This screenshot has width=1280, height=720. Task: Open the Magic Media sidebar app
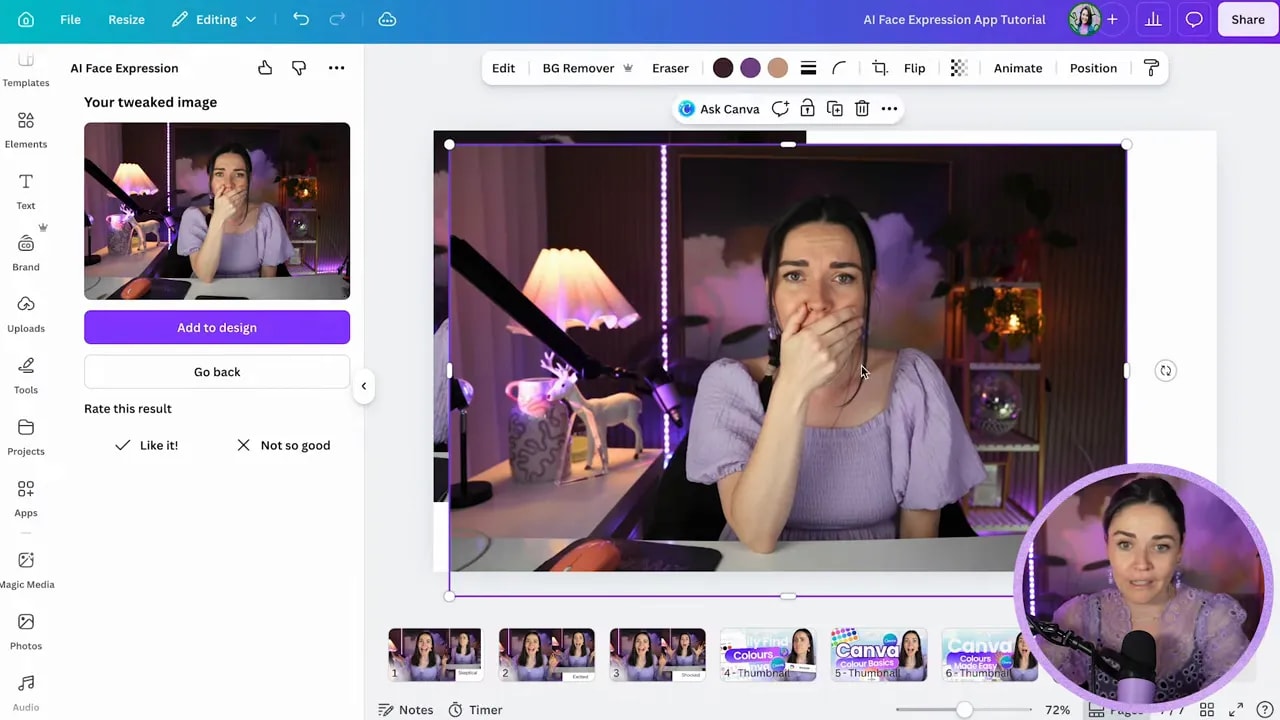pyautogui.click(x=26, y=570)
